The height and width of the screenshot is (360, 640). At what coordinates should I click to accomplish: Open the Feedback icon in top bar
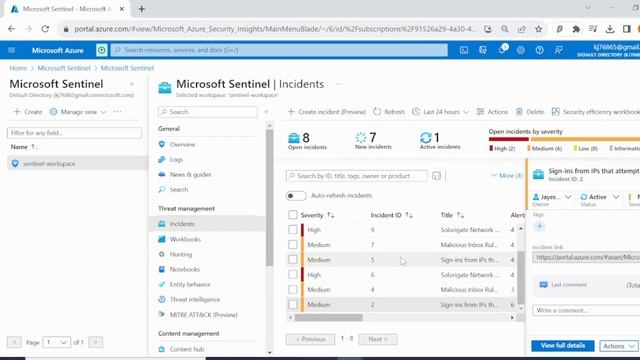pyautogui.click(x=558, y=50)
